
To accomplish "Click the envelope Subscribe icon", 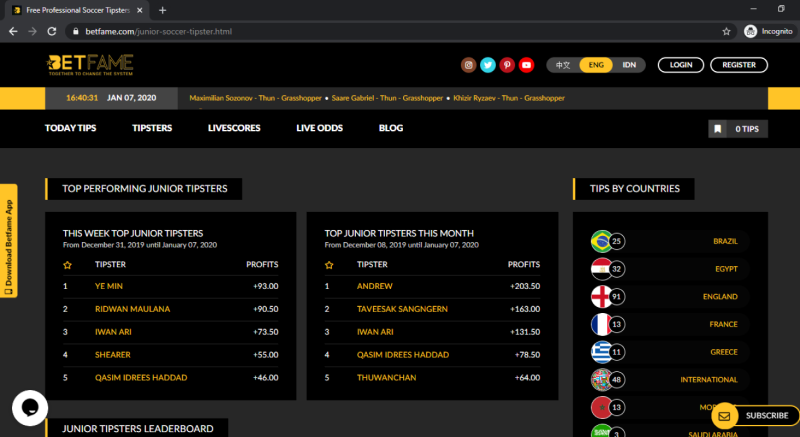I will (724, 416).
